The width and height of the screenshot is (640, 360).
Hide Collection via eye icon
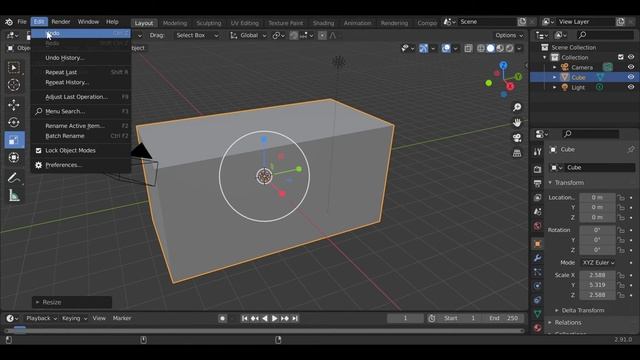(x=631, y=57)
